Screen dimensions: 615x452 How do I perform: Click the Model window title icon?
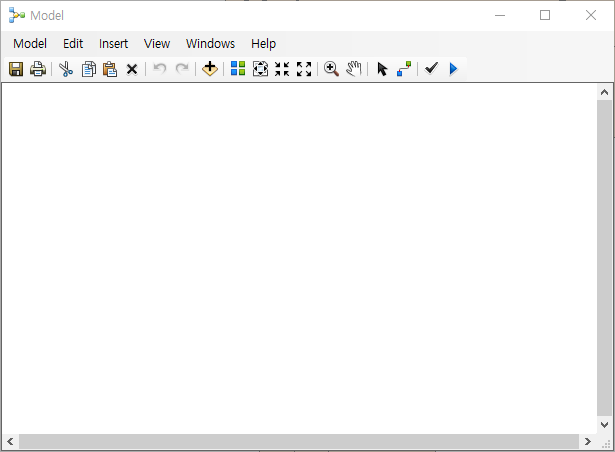coord(16,15)
